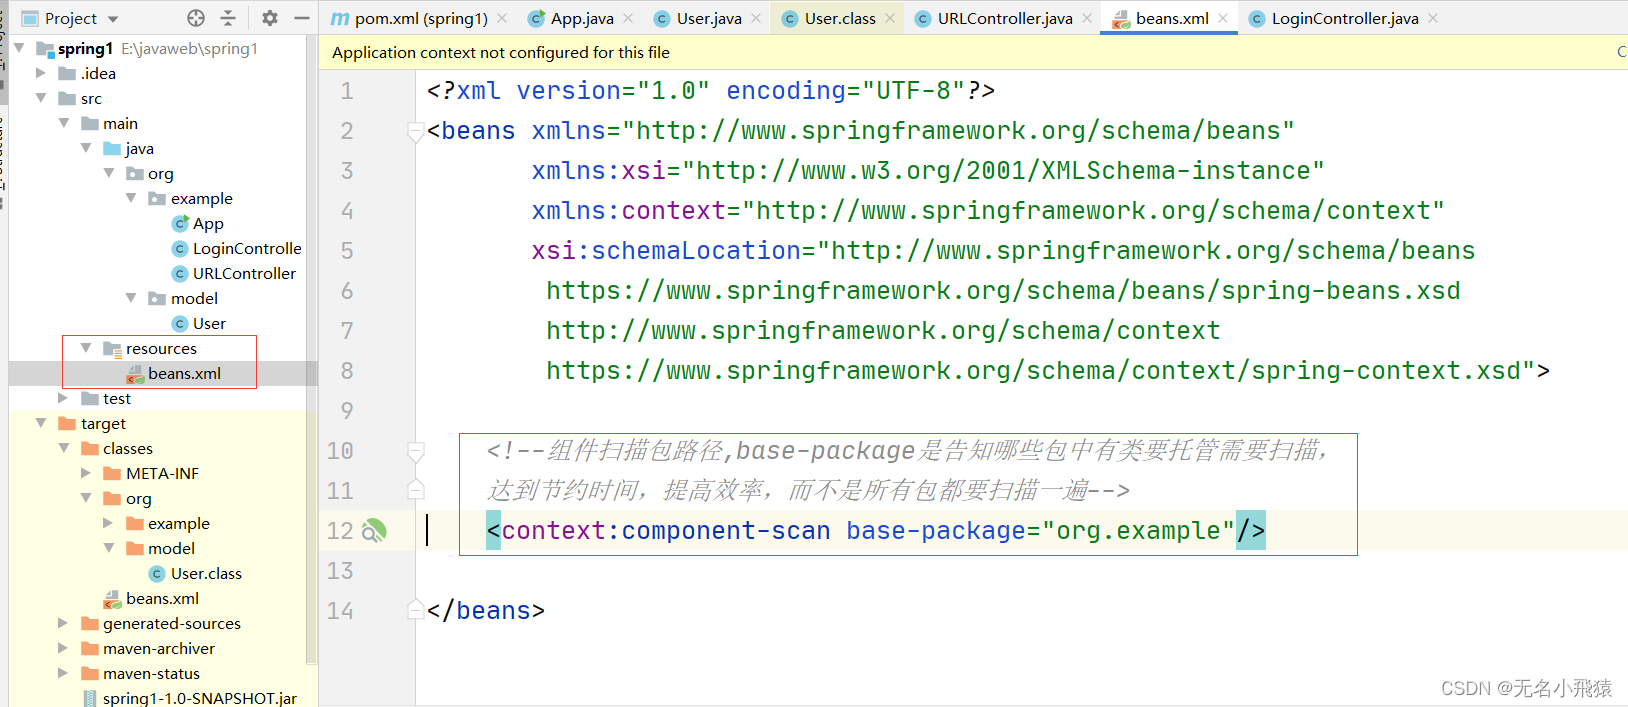The image size is (1628, 707).
Task: Close the App.java tab
Action: [628, 18]
